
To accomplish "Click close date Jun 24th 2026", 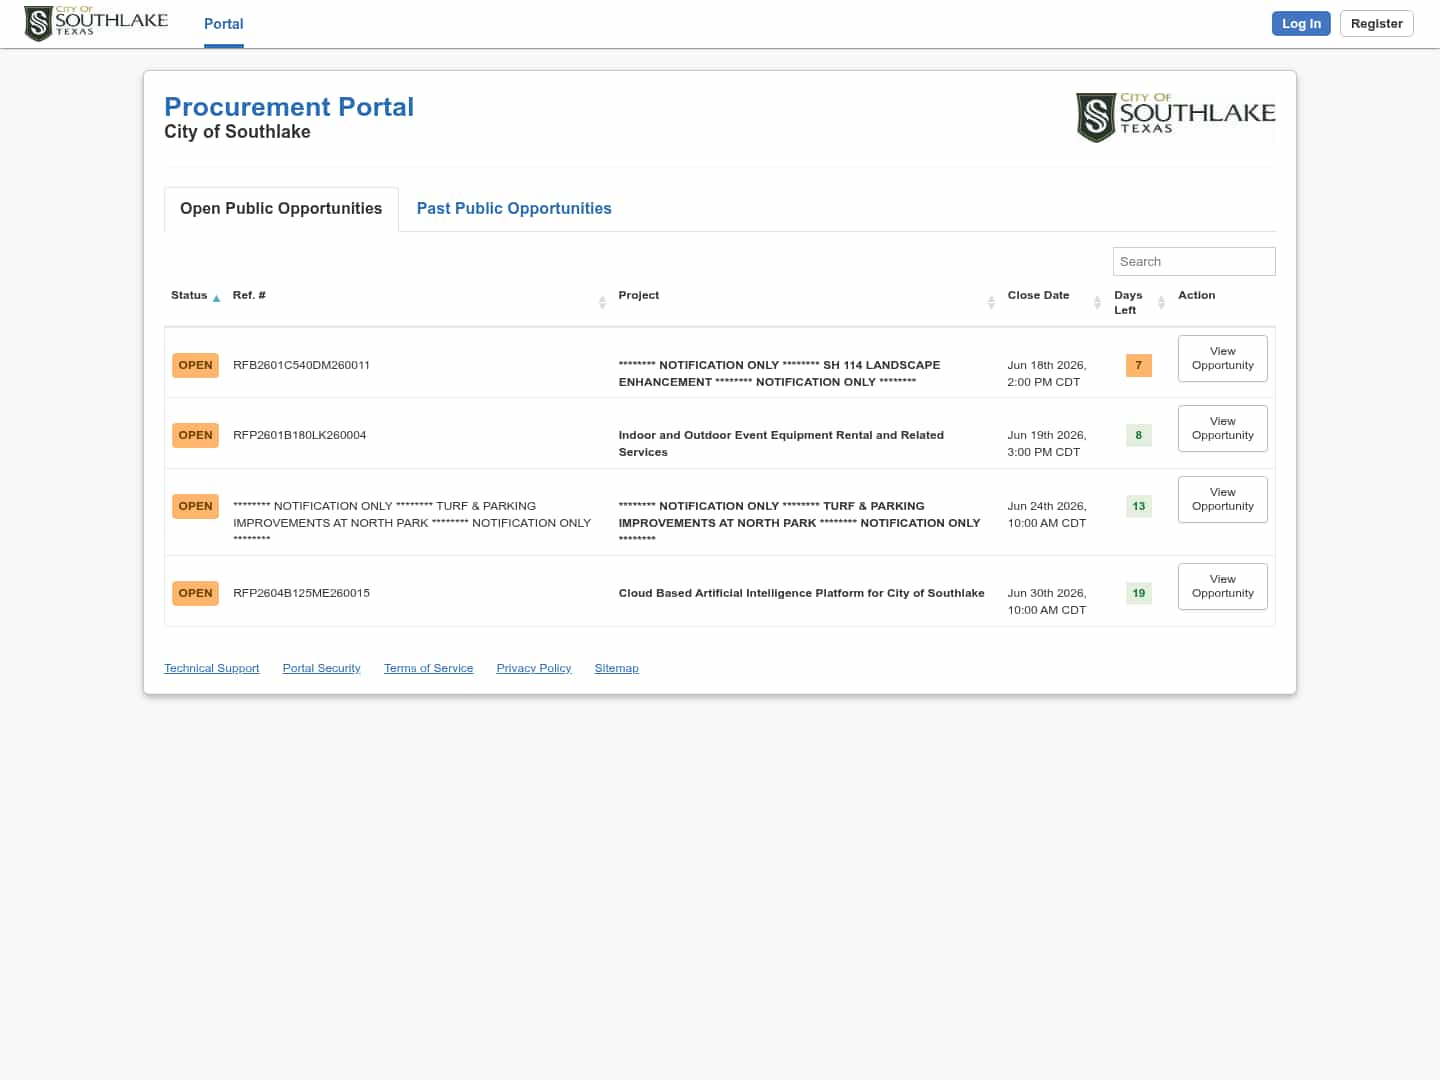I will tap(1047, 514).
